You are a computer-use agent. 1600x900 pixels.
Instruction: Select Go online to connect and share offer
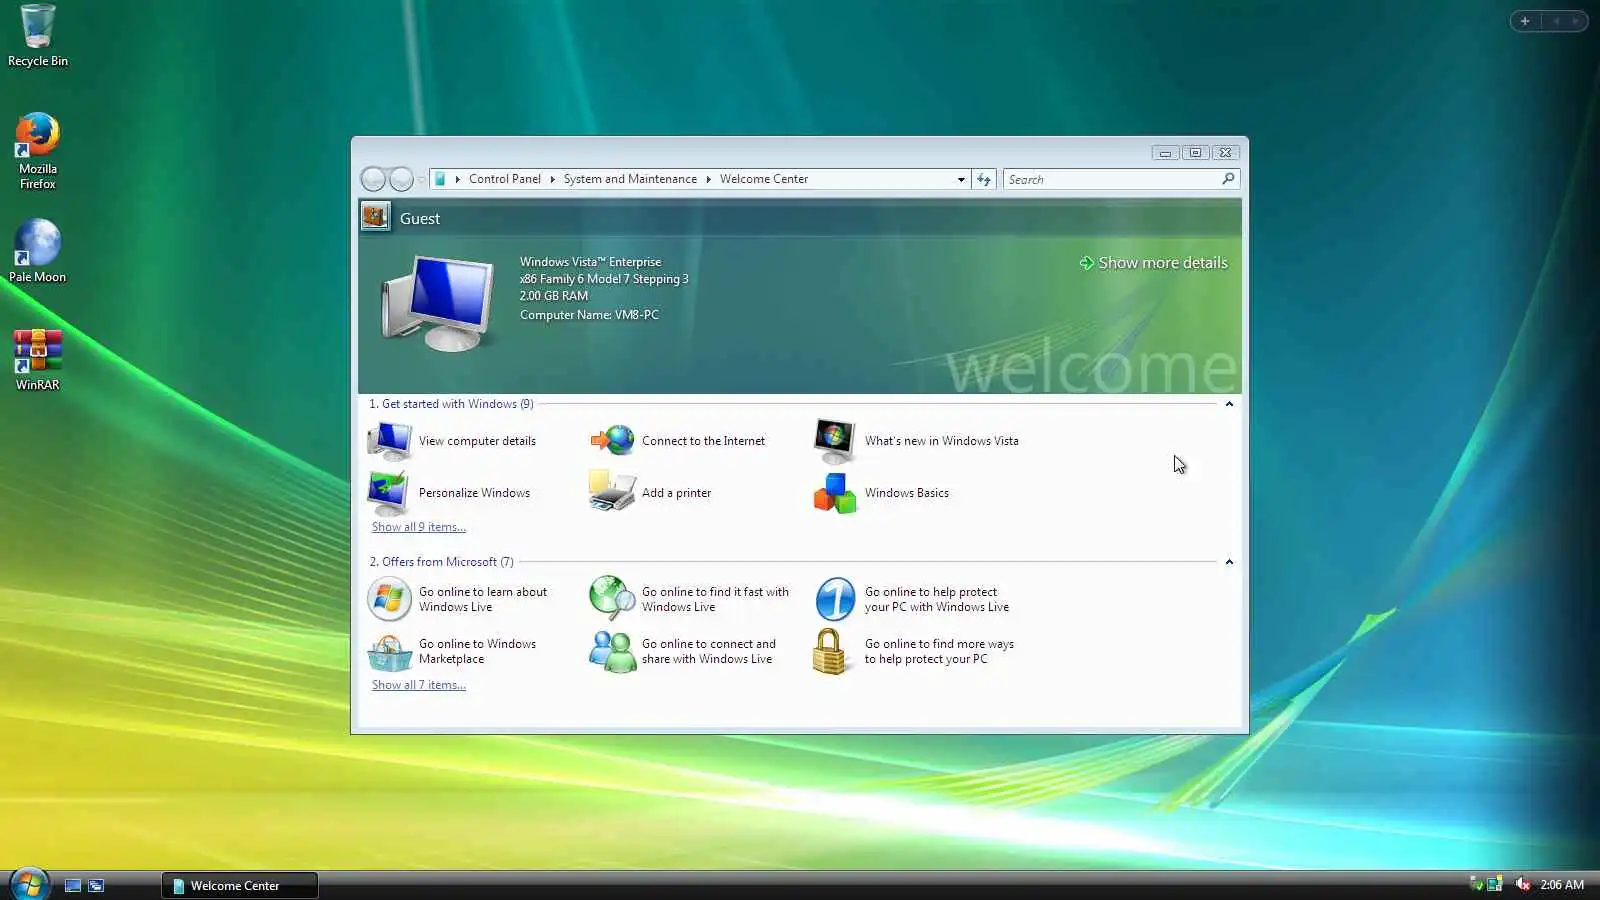click(683, 651)
